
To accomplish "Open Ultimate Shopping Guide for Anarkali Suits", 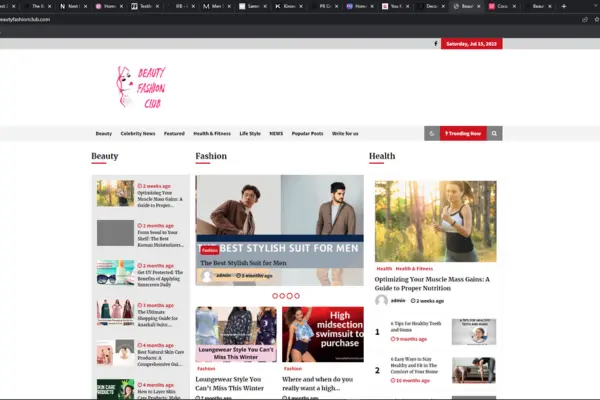I will 157,318.
